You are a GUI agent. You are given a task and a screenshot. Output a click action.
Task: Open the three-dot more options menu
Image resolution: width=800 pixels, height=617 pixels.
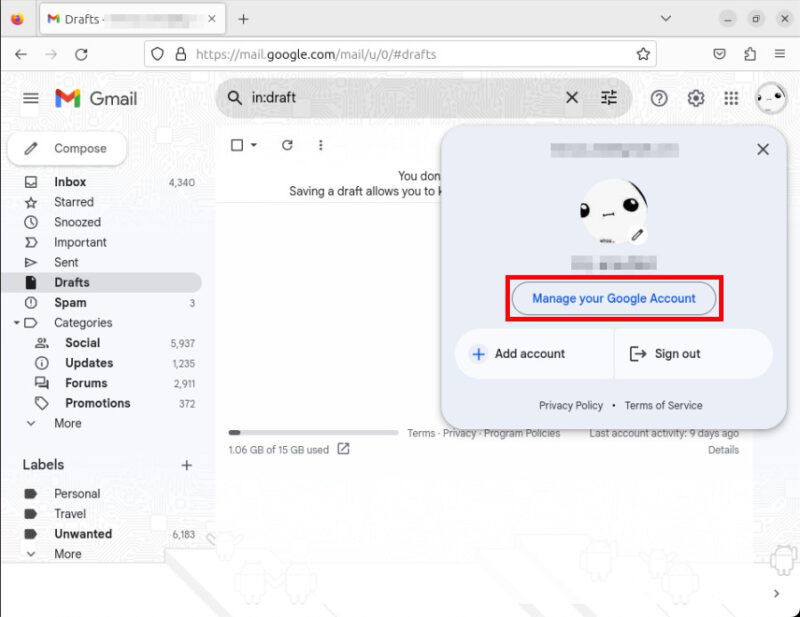click(x=320, y=145)
